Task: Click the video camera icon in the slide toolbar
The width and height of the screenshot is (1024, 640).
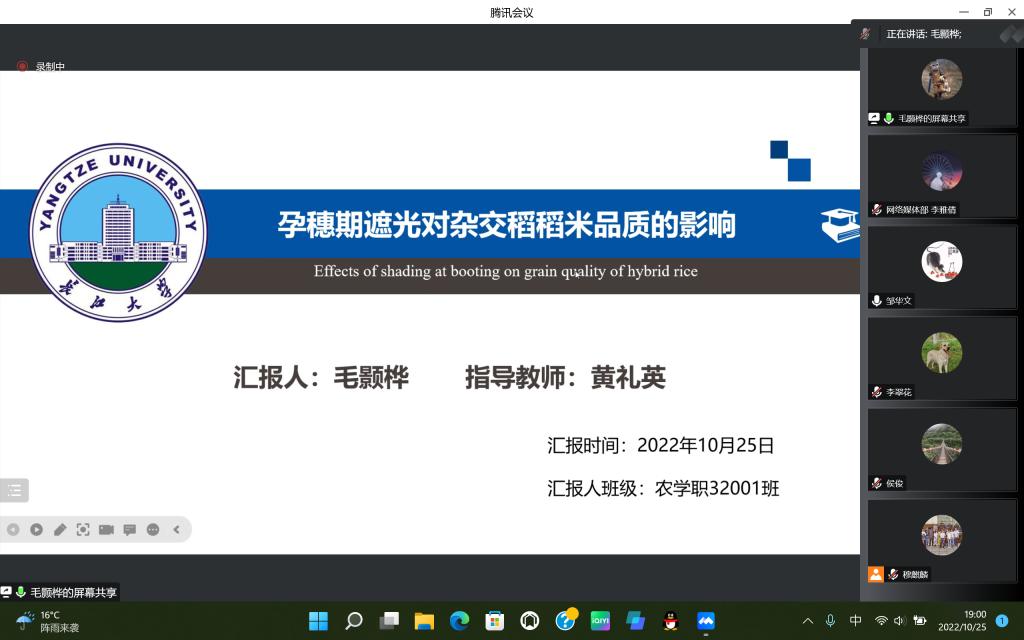Action: [x=106, y=530]
